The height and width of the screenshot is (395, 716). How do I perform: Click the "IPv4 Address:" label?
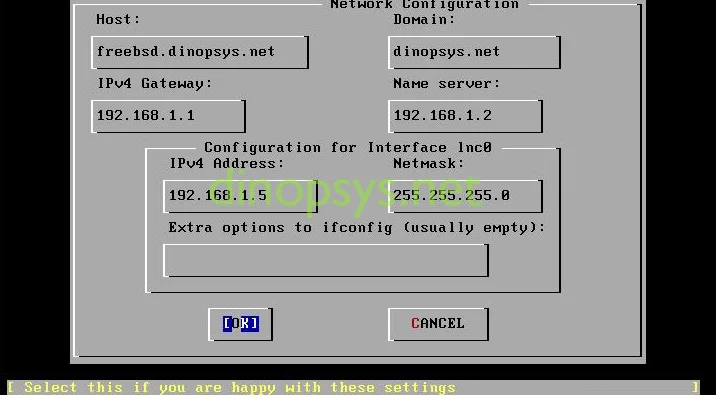(226, 163)
